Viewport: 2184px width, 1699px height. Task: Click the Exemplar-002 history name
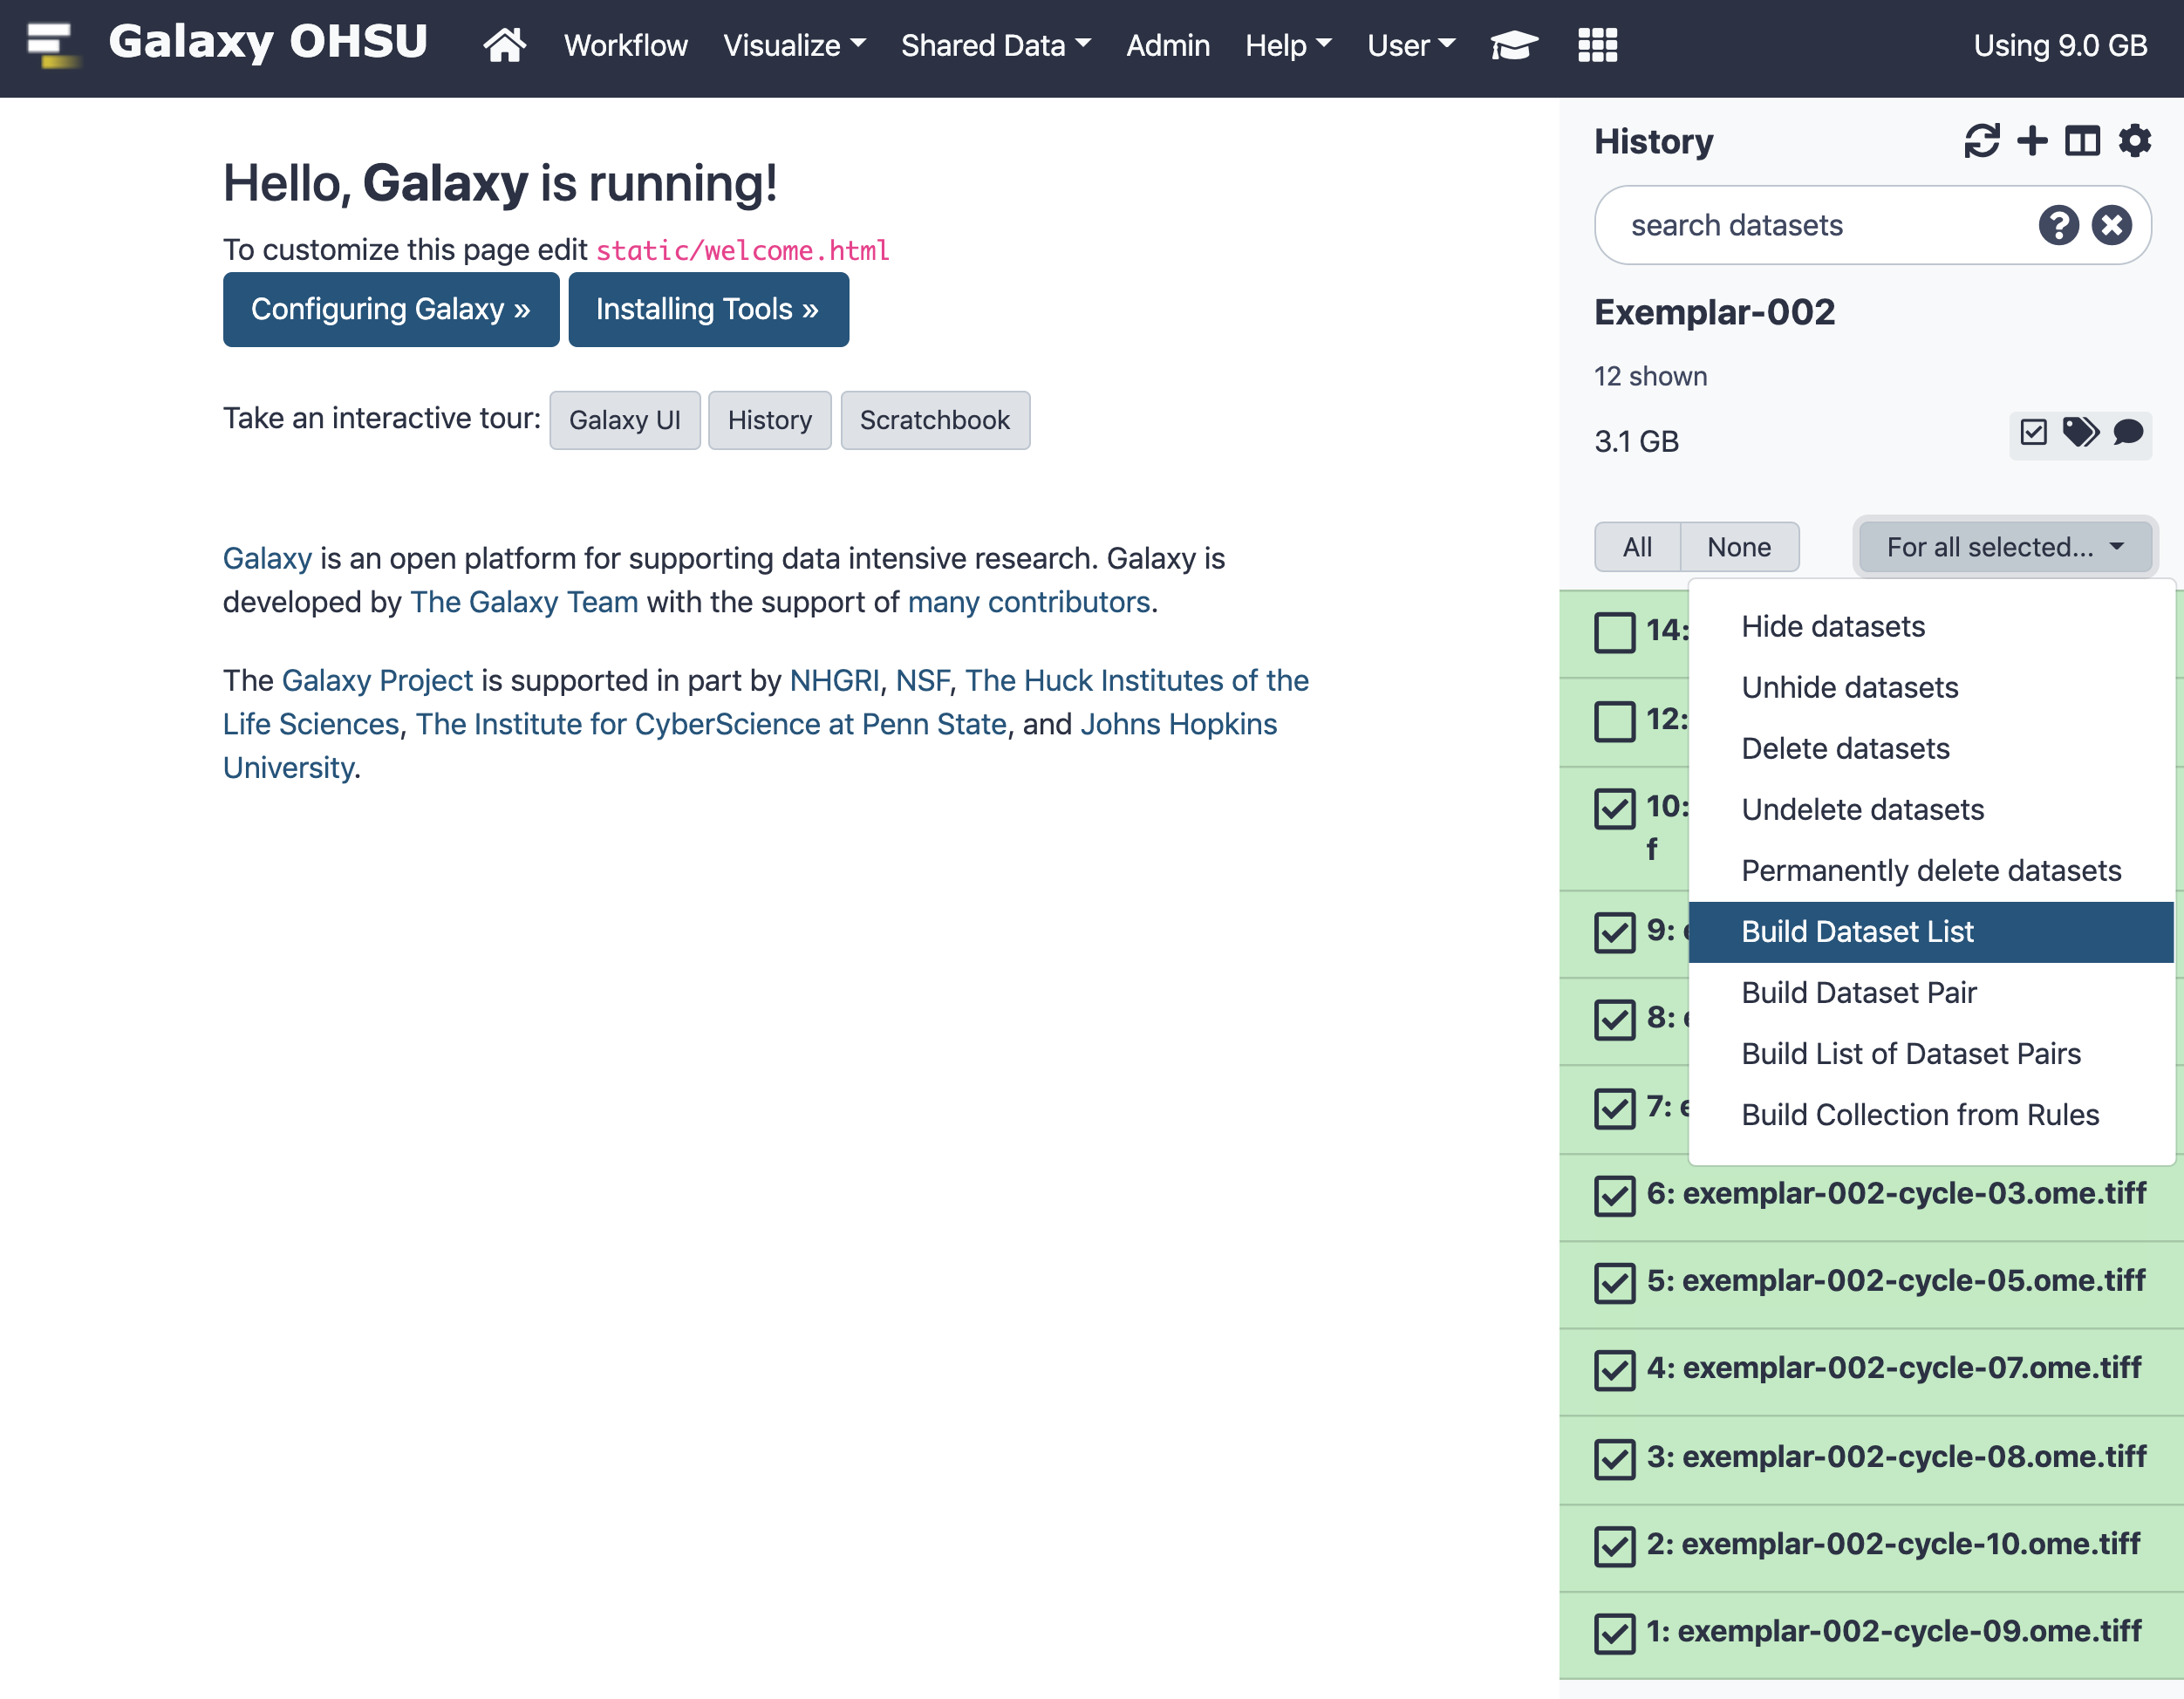pyautogui.click(x=1714, y=312)
